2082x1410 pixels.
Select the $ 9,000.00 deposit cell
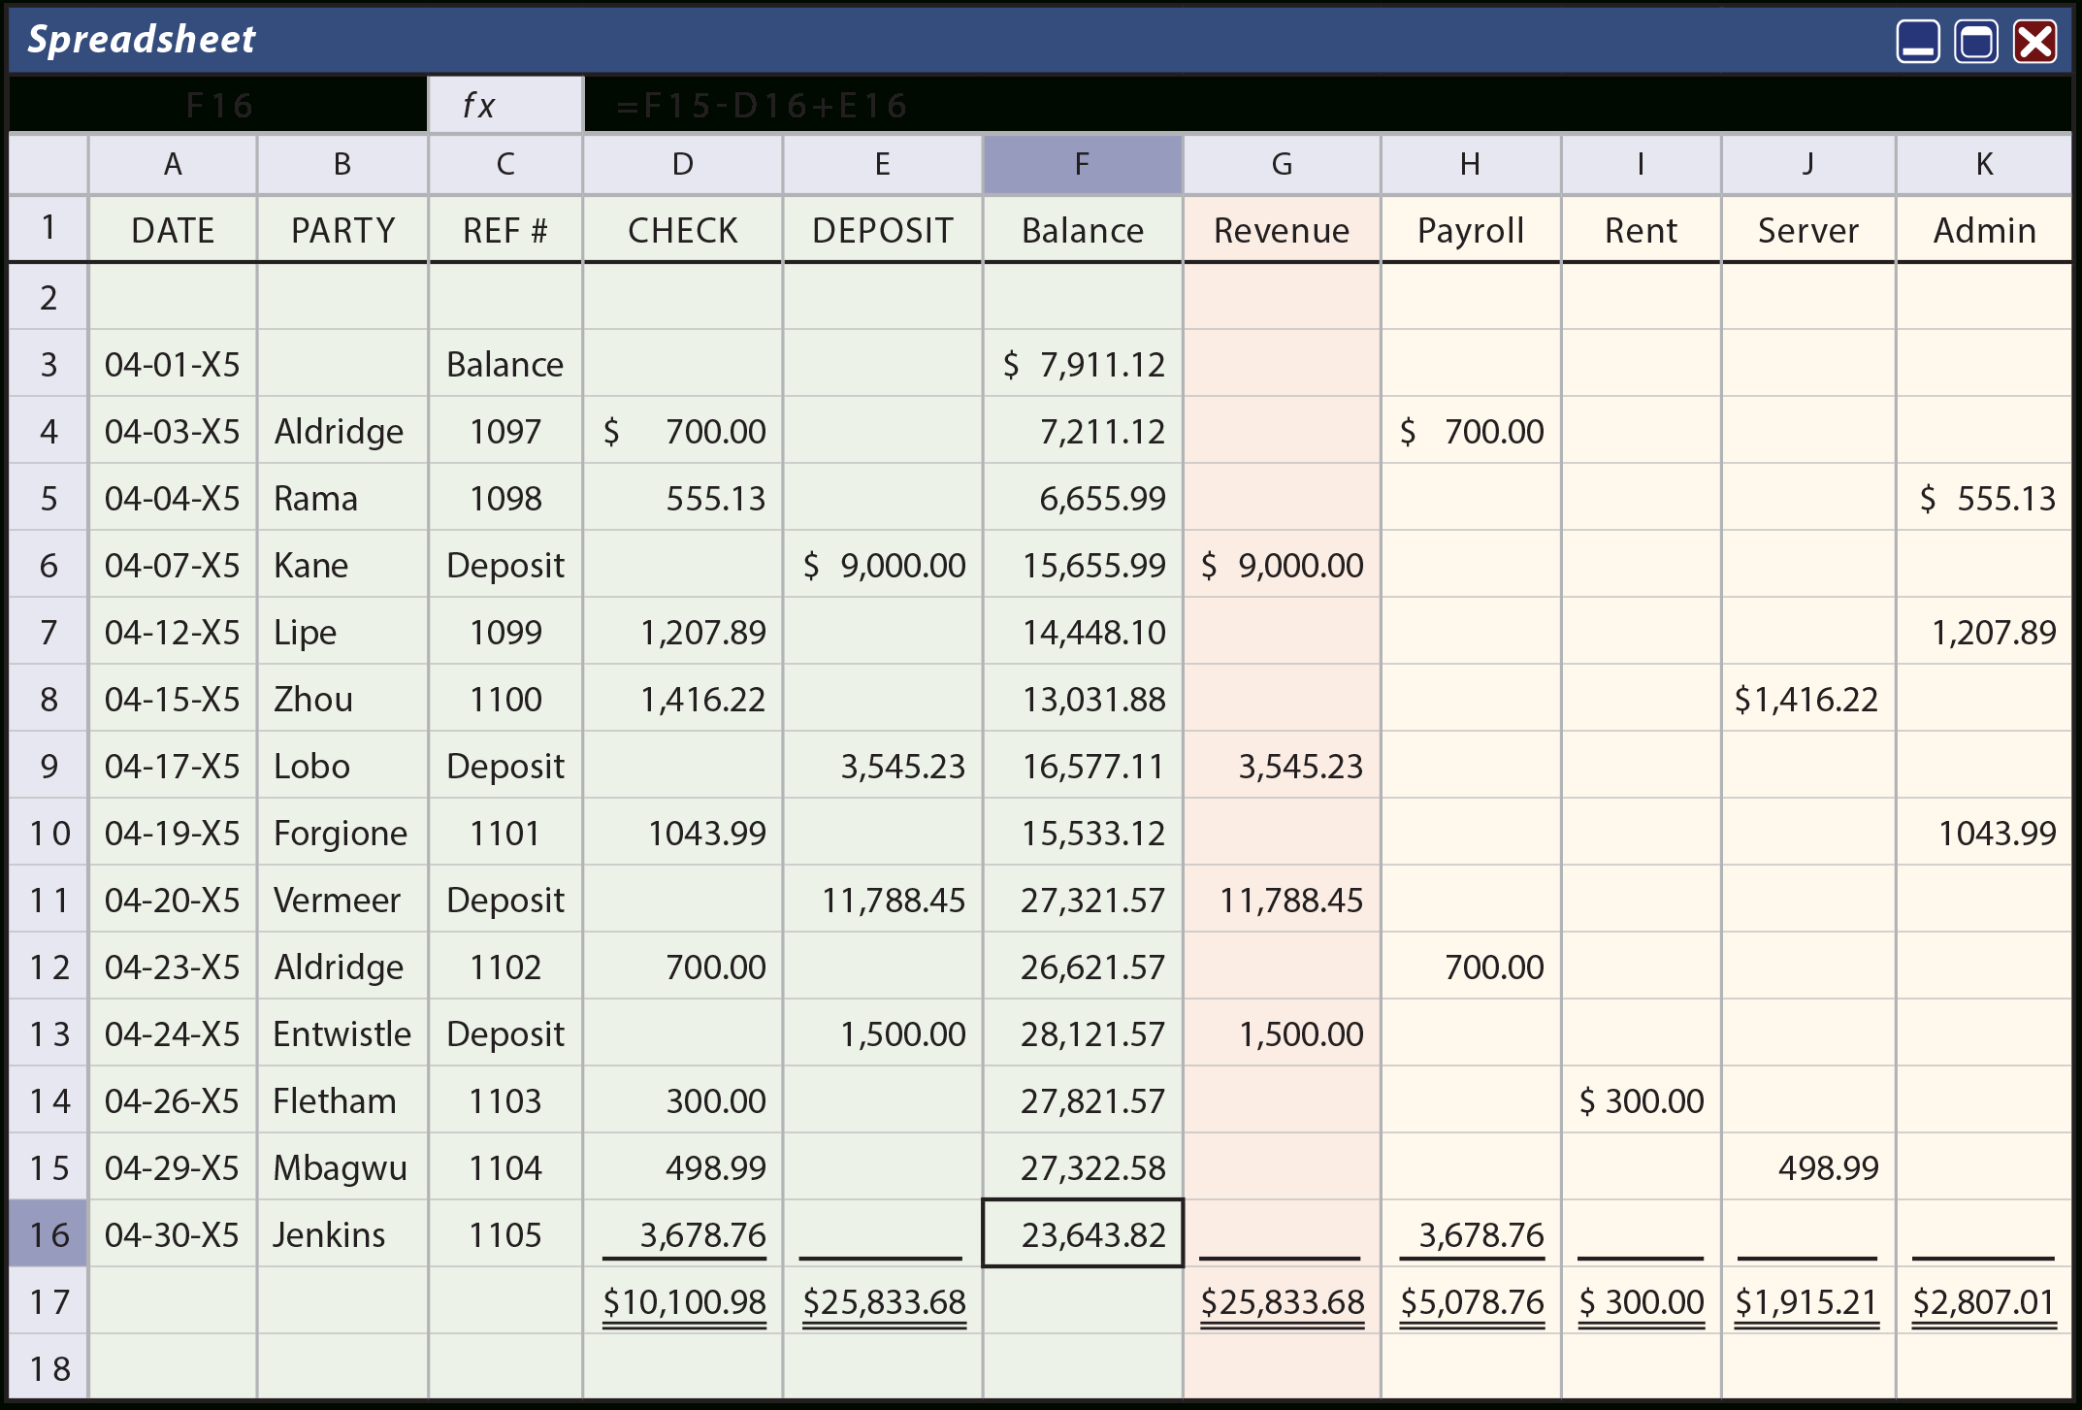tap(883, 565)
